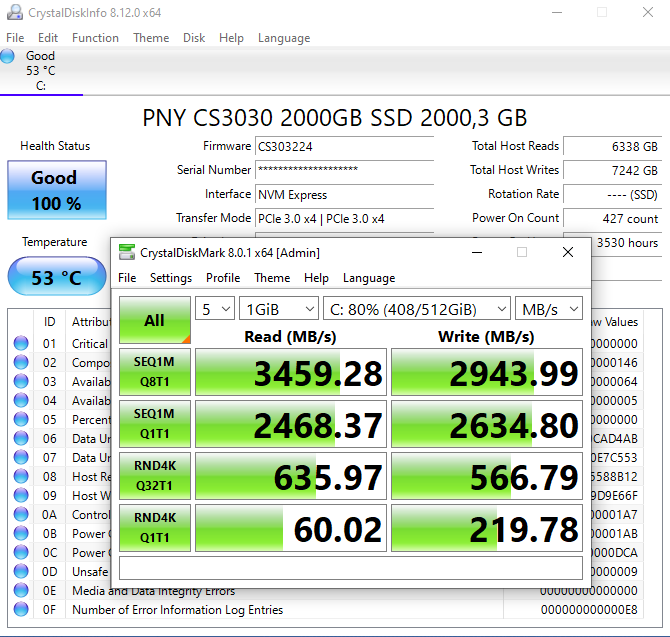The height and width of the screenshot is (637, 670).
Task: Click Total Host Writes value 7242 GB
Action: click(612, 170)
